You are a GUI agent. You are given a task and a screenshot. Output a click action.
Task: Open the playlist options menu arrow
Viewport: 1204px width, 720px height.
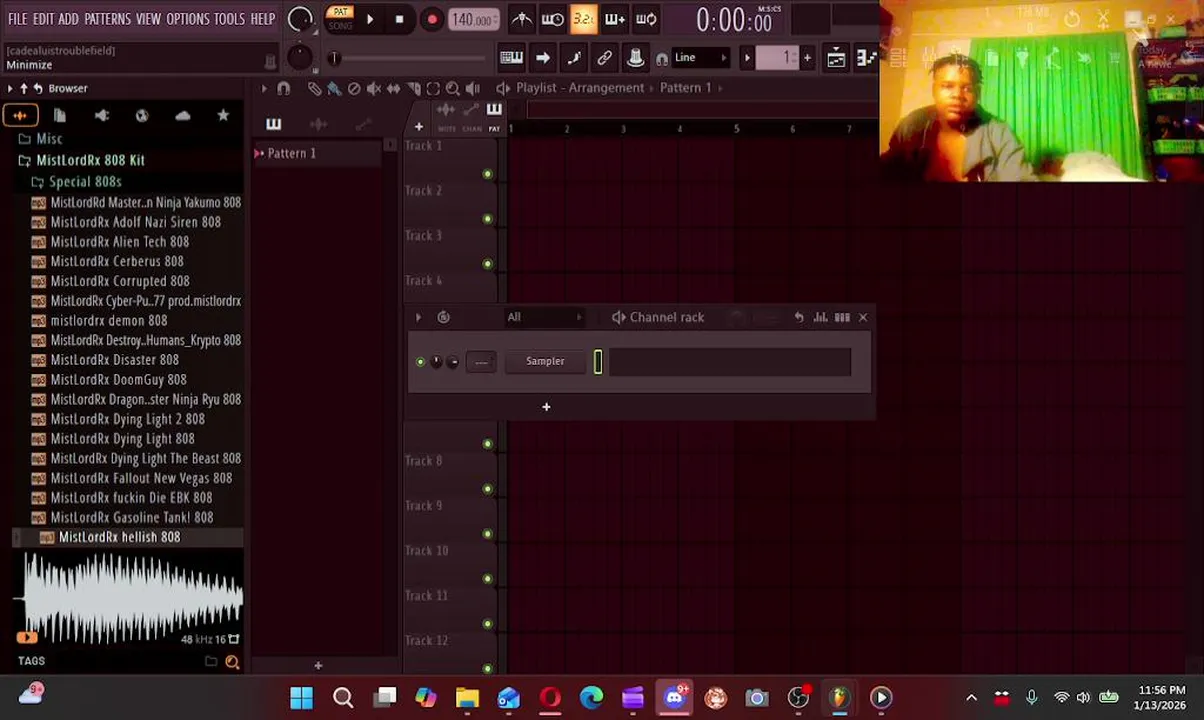point(264,88)
